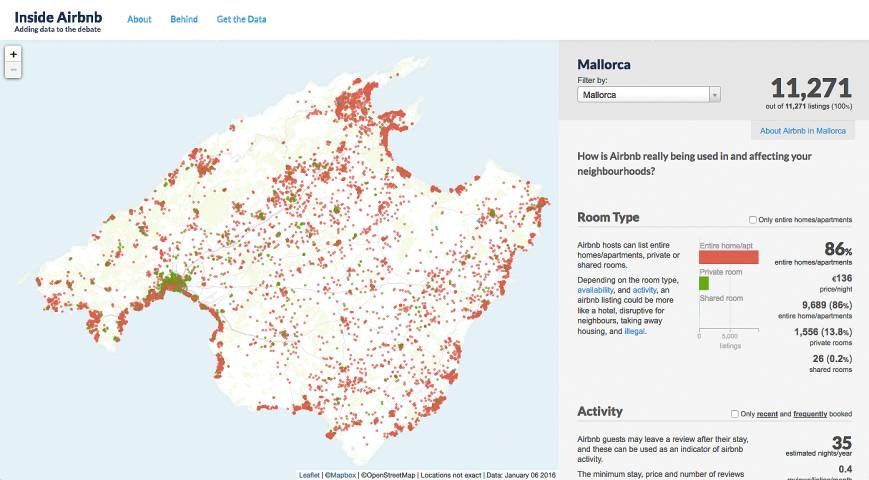Click the recent underlined term
Viewport: 869px width, 480px height.
point(767,414)
